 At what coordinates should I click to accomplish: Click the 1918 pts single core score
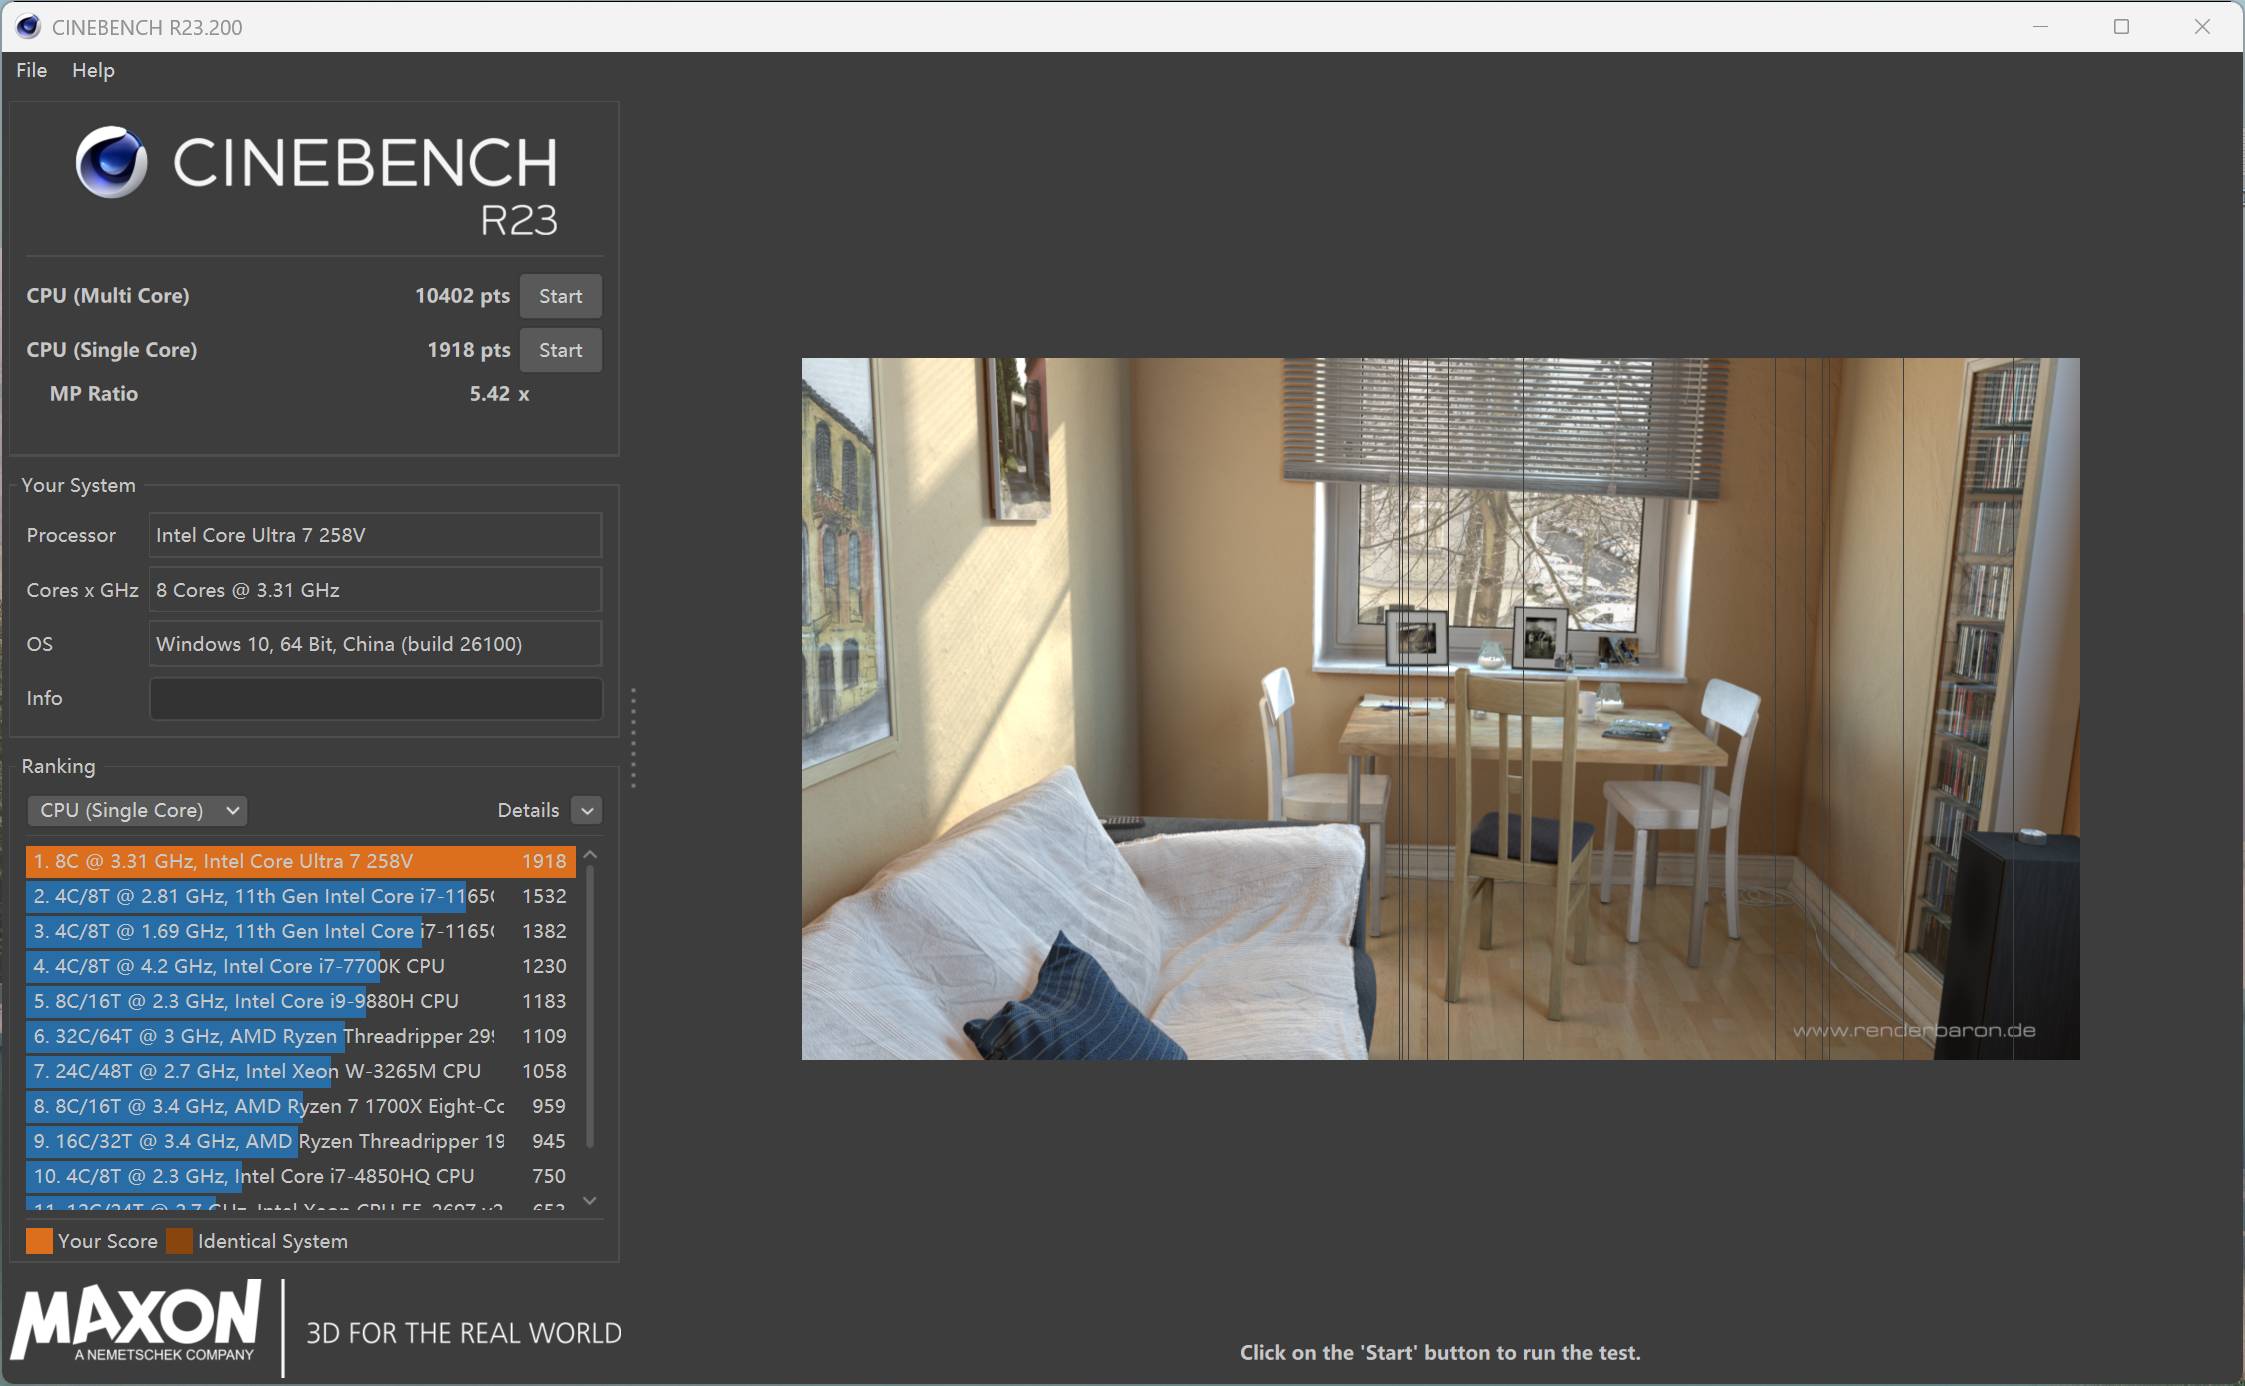click(x=468, y=350)
